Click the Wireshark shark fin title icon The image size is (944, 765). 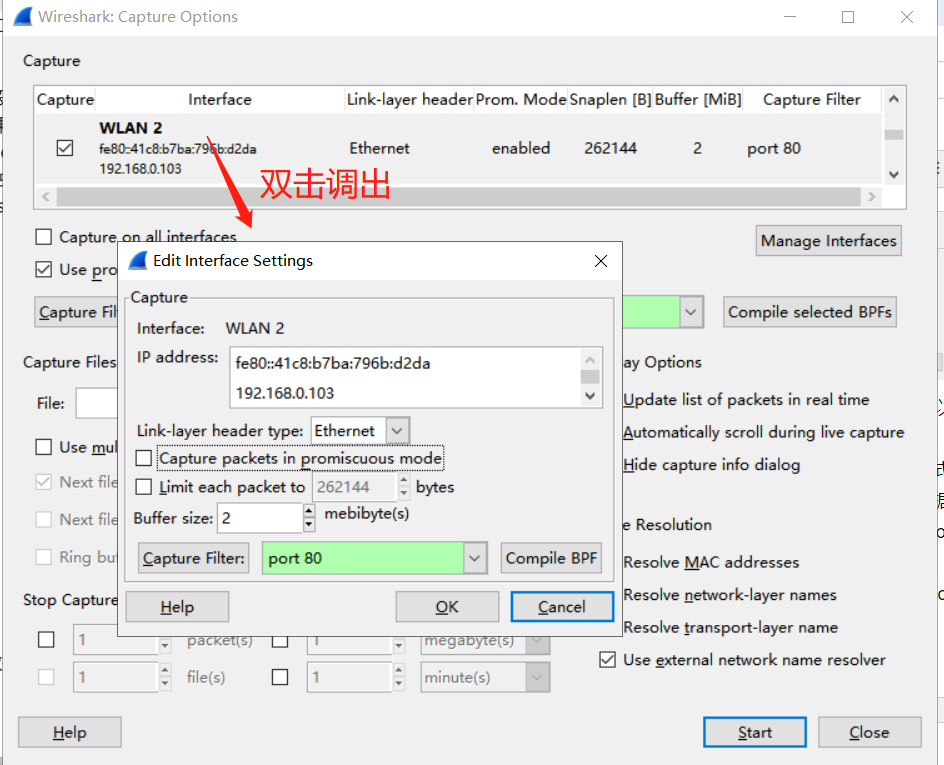coord(22,16)
